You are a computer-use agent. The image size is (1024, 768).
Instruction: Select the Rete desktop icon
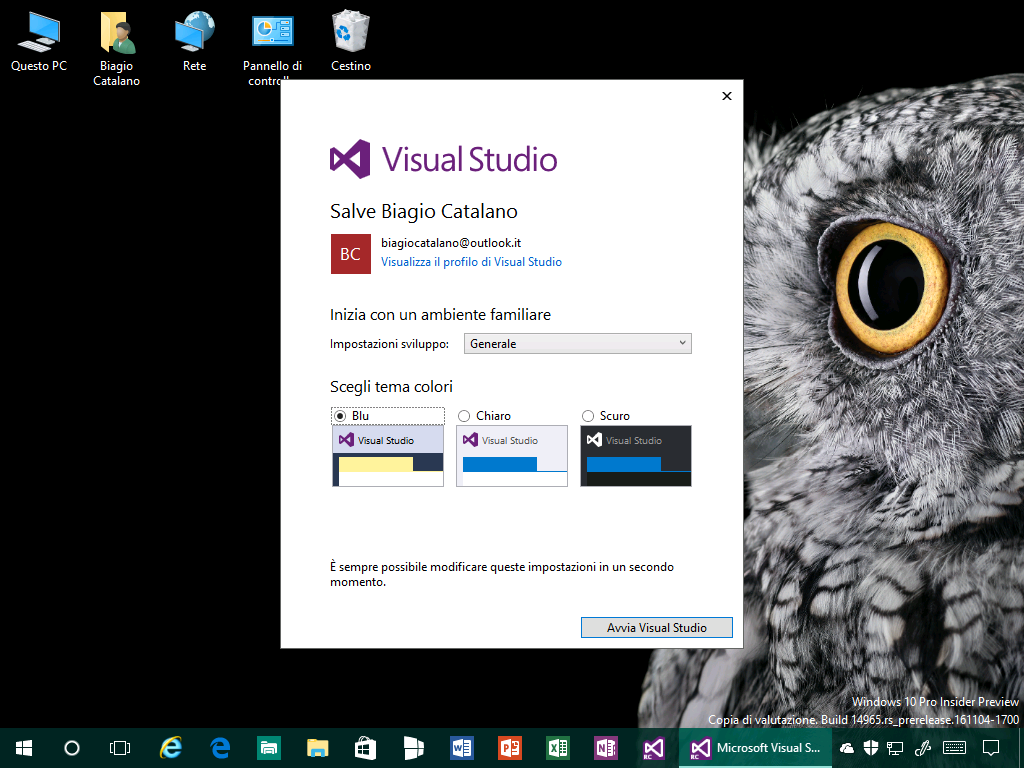(195, 42)
